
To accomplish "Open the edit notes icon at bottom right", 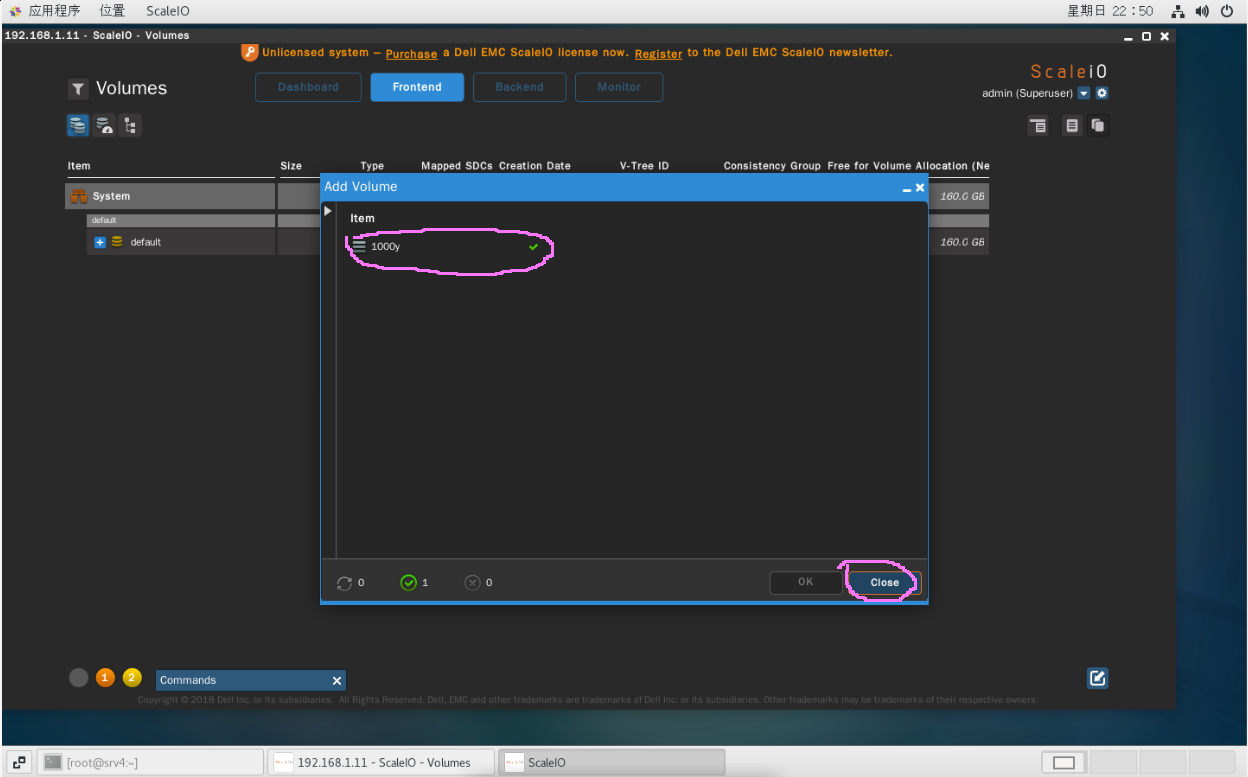I will tap(1097, 678).
